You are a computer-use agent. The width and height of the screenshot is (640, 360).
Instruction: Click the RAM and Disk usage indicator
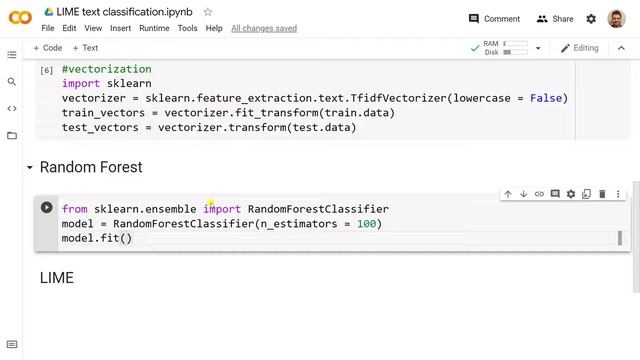(x=506, y=48)
